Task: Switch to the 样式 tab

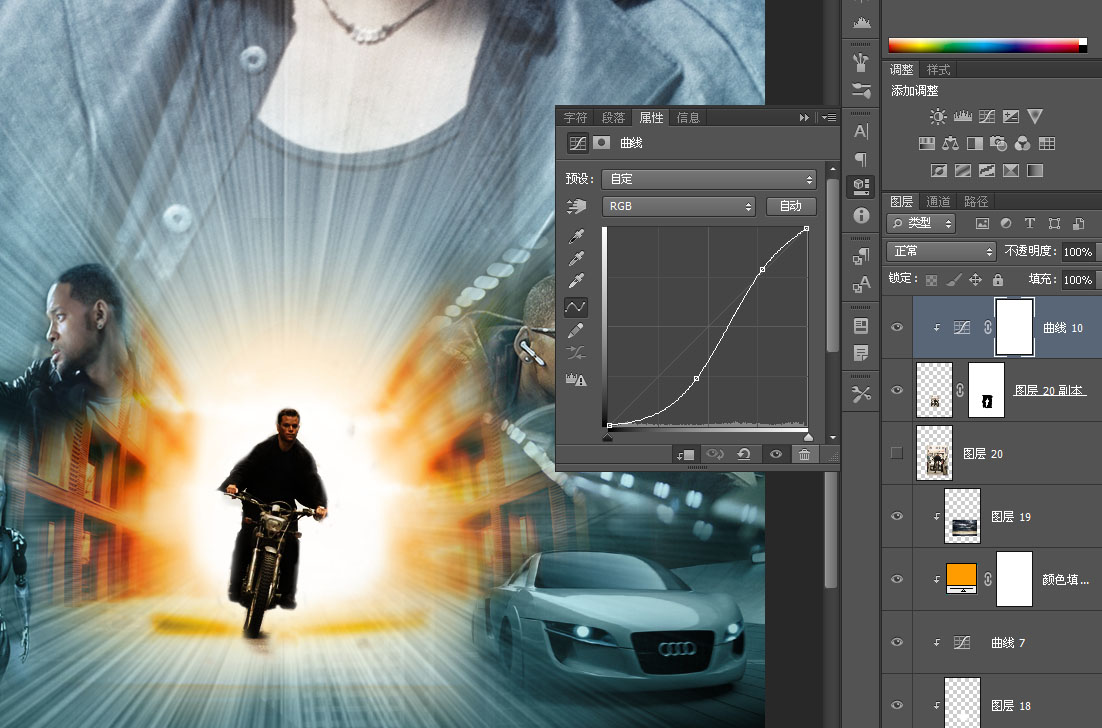Action: click(938, 70)
